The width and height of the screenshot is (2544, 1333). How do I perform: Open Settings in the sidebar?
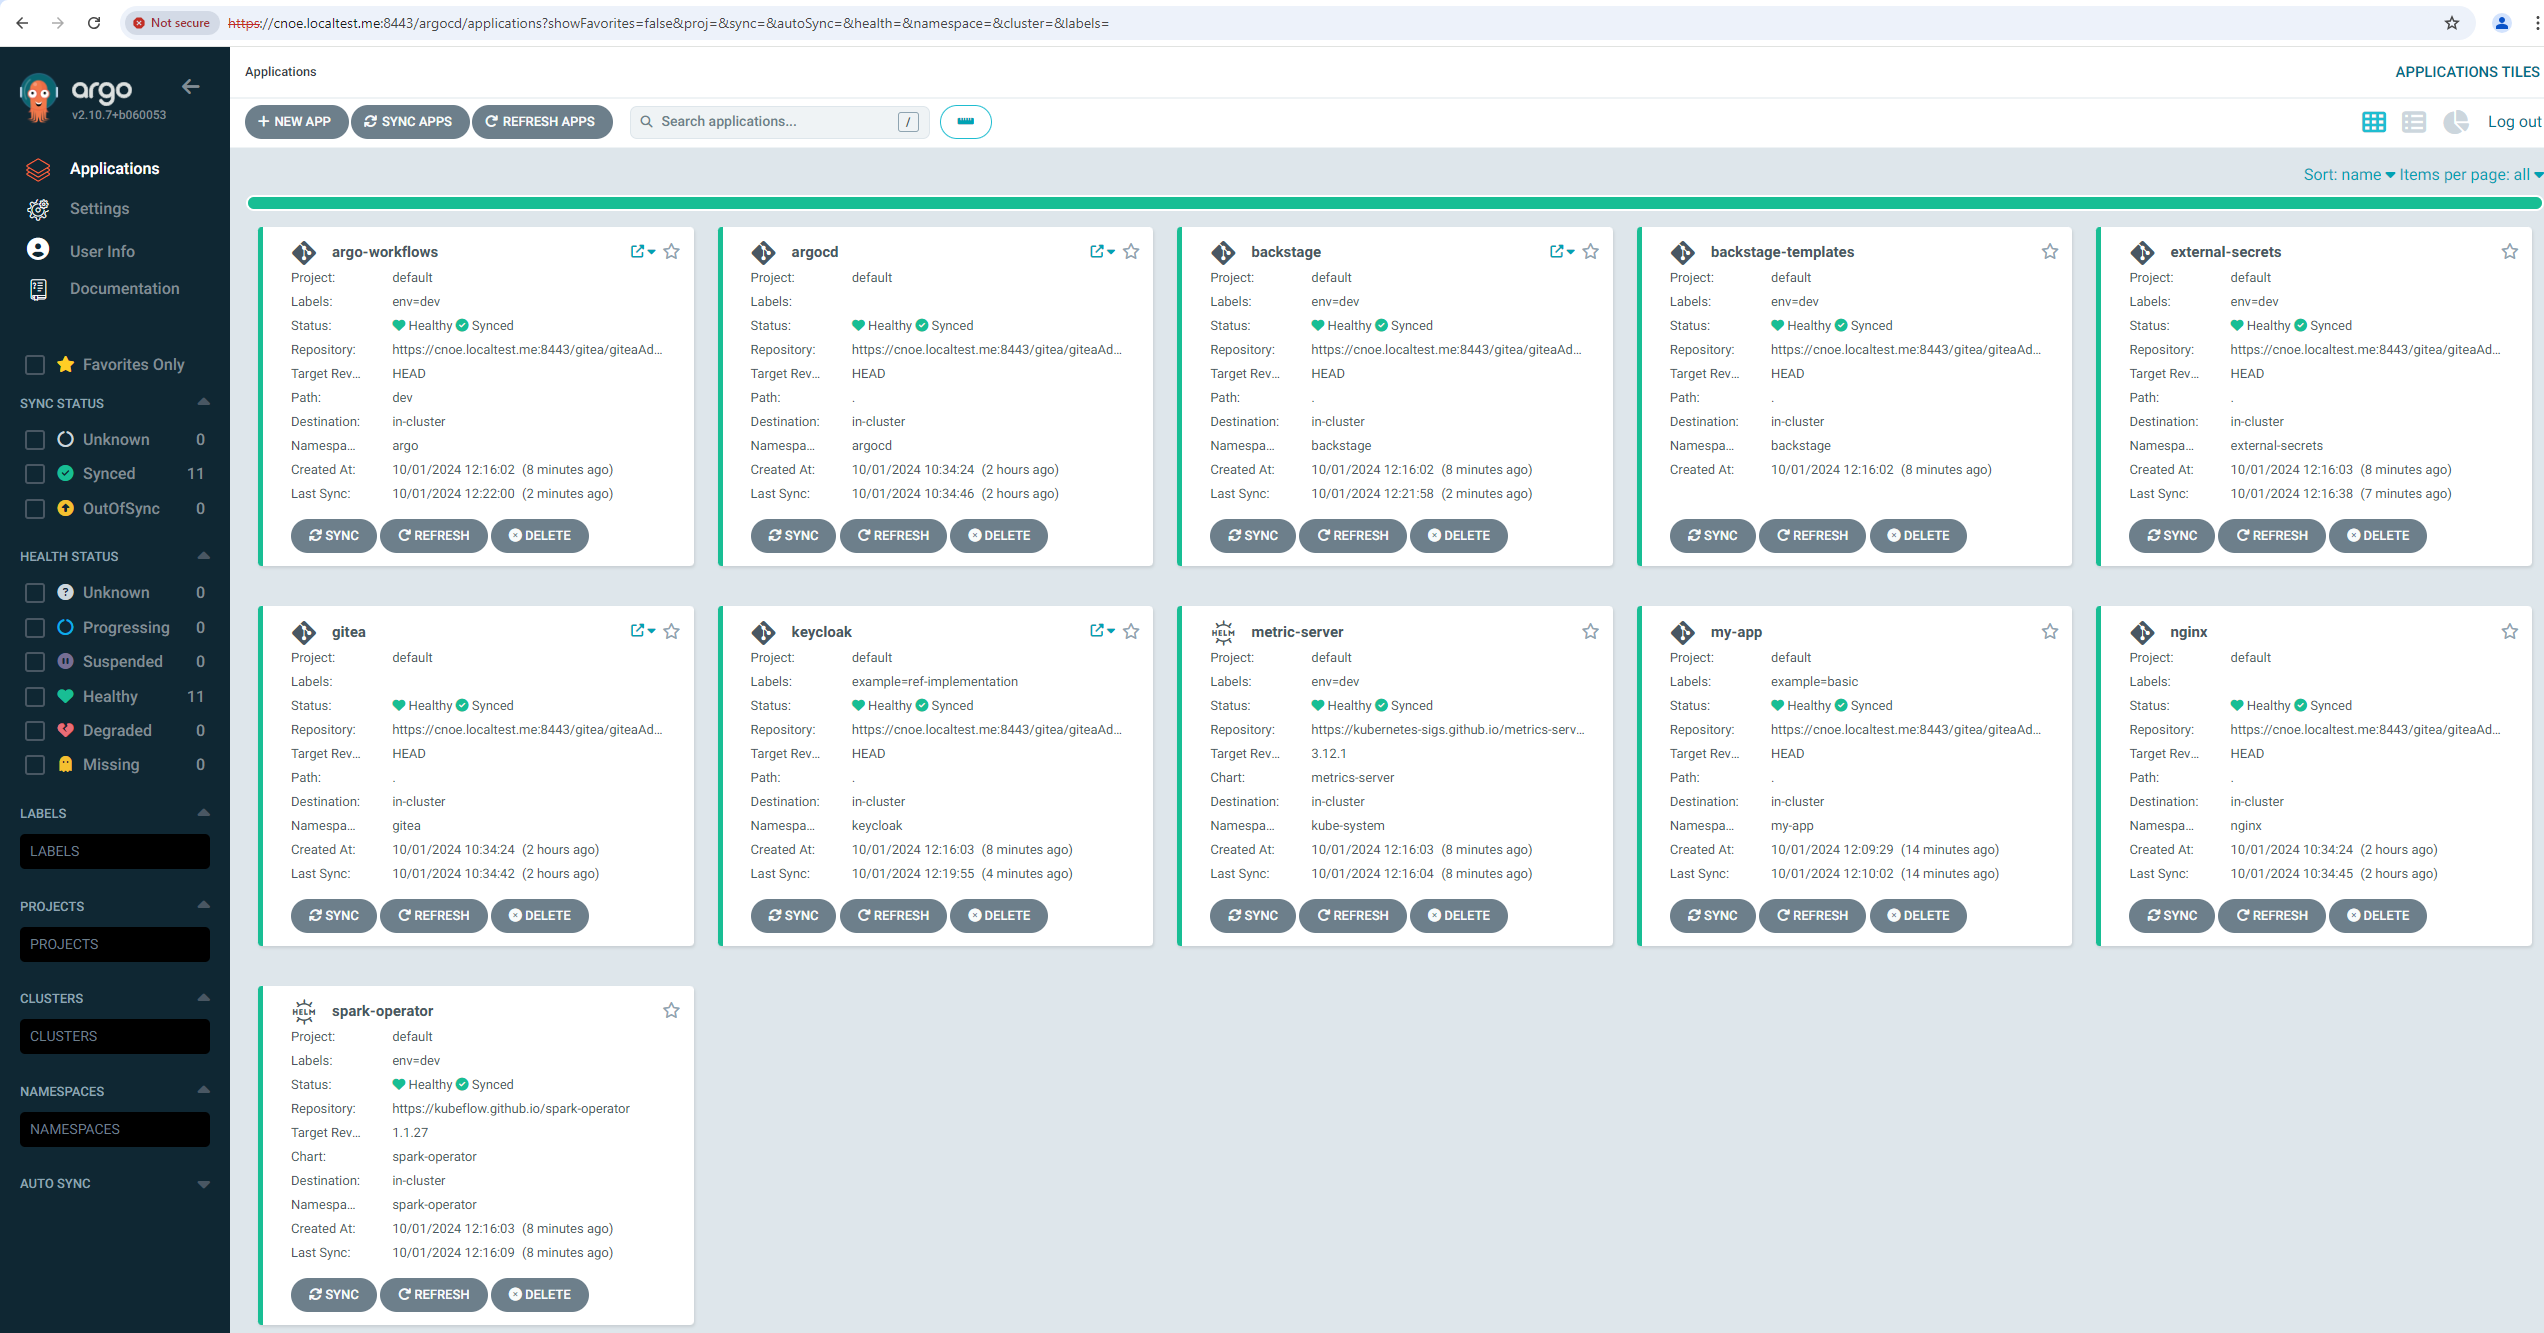[99, 209]
